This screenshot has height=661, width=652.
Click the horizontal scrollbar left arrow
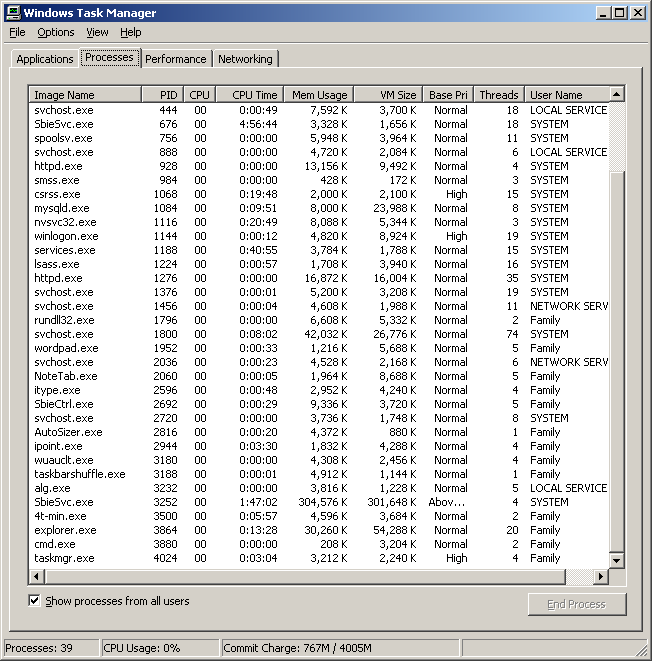pyautogui.click(x=37, y=576)
